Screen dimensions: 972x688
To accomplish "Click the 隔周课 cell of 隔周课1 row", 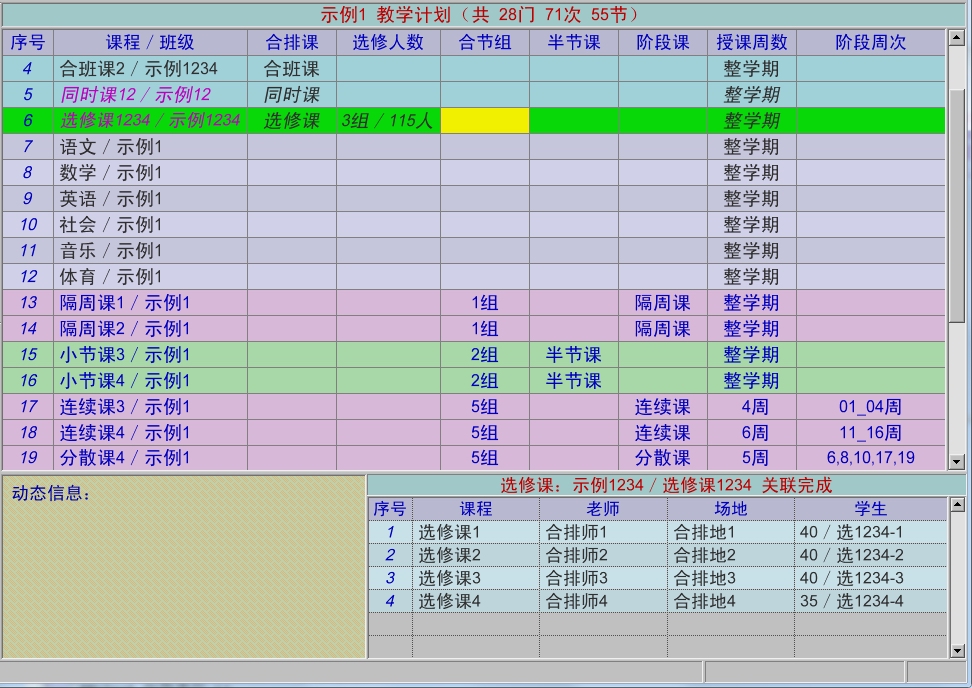I will pyautogui.click(x=663, y=302).
